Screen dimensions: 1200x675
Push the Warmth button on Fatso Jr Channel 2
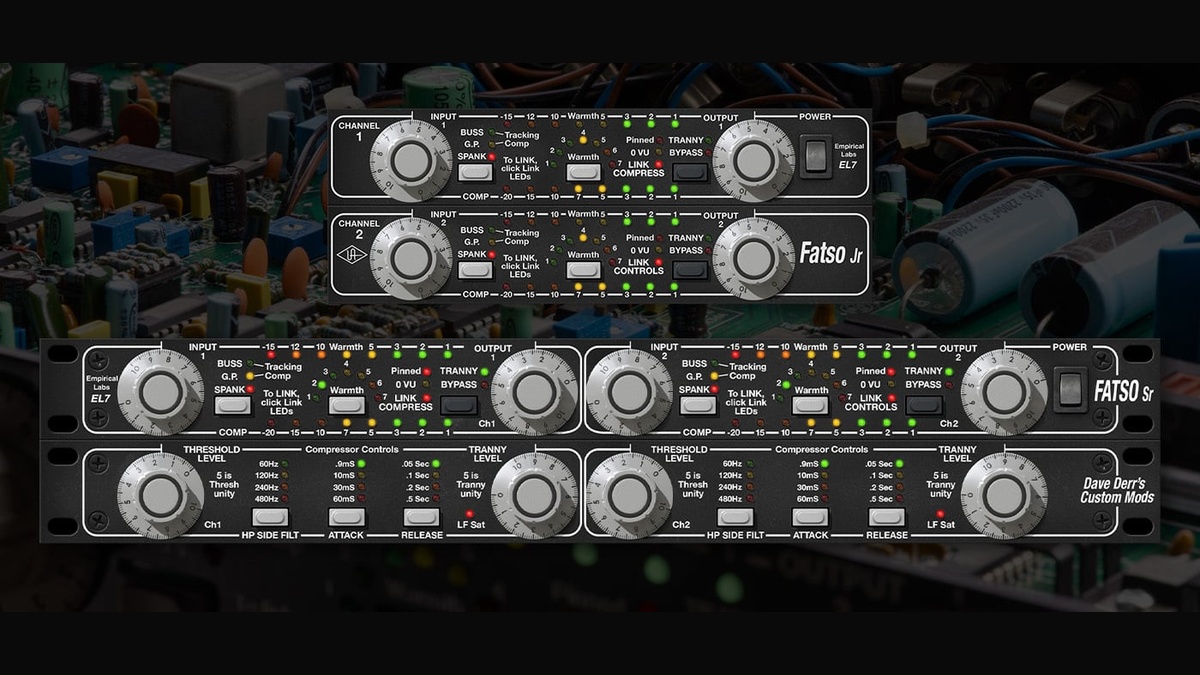coord(583,269)
